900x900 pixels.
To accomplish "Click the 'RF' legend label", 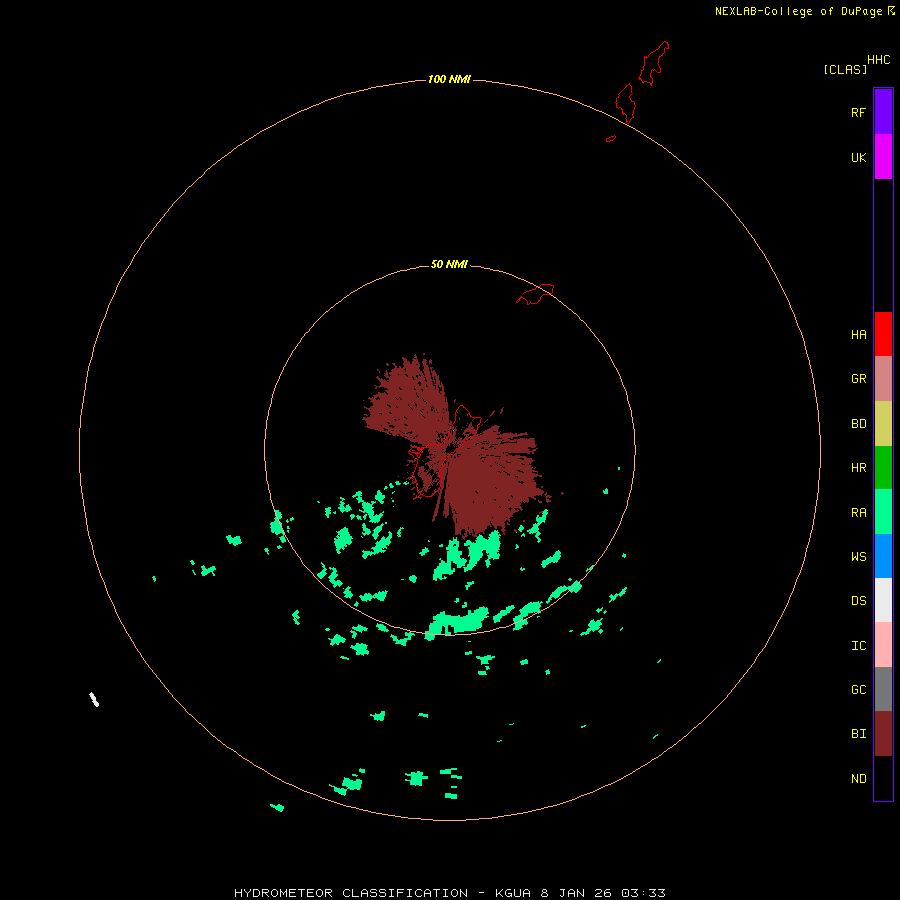I will [858, 113].
